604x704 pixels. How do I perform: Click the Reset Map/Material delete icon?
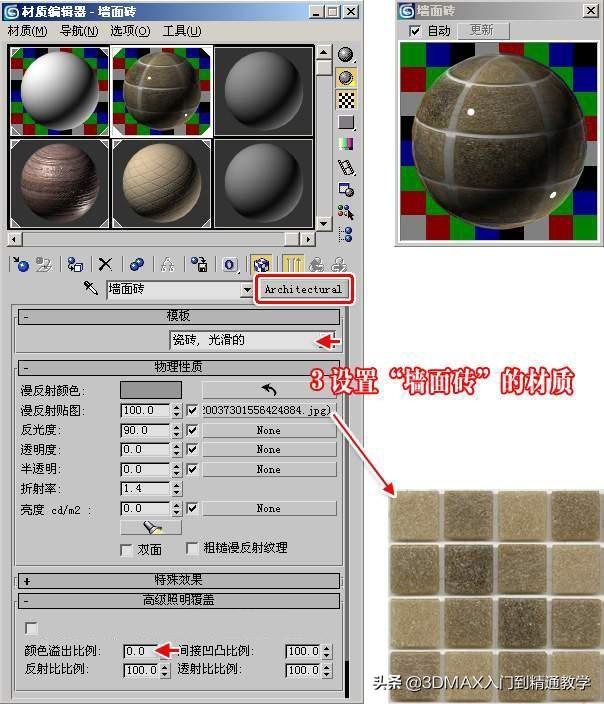click(104, 264)
